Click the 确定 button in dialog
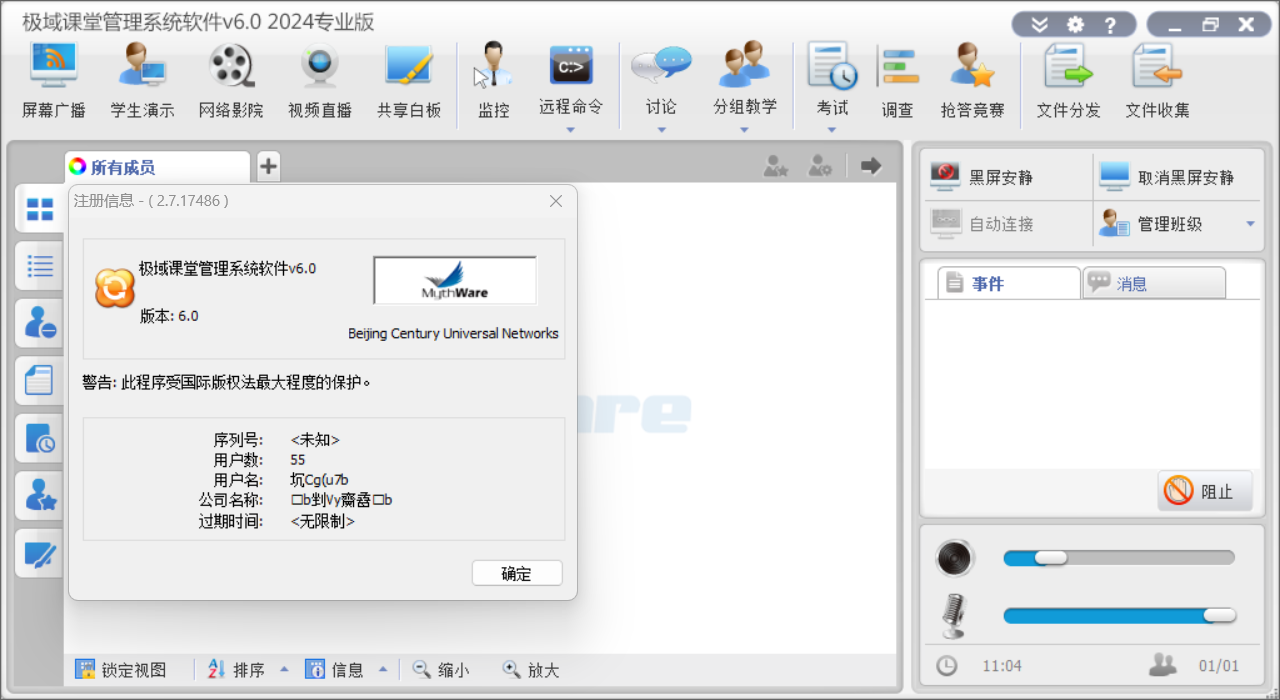The image size is (1280, 700). pyautogui.click(x=517, y=573)
